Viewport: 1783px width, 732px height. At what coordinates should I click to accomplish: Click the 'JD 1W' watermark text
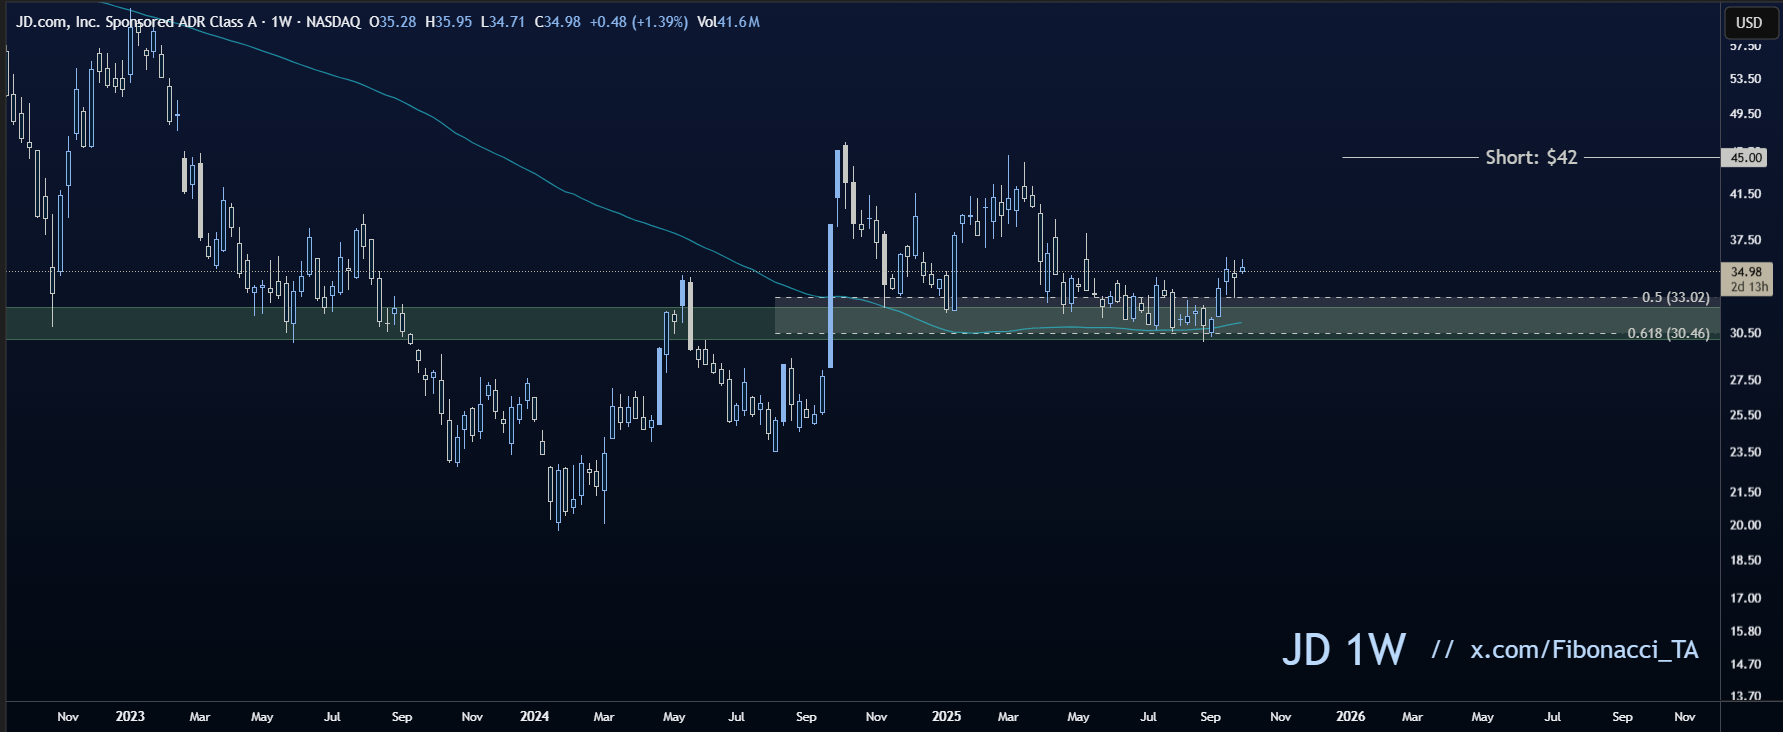point(1343,650)
